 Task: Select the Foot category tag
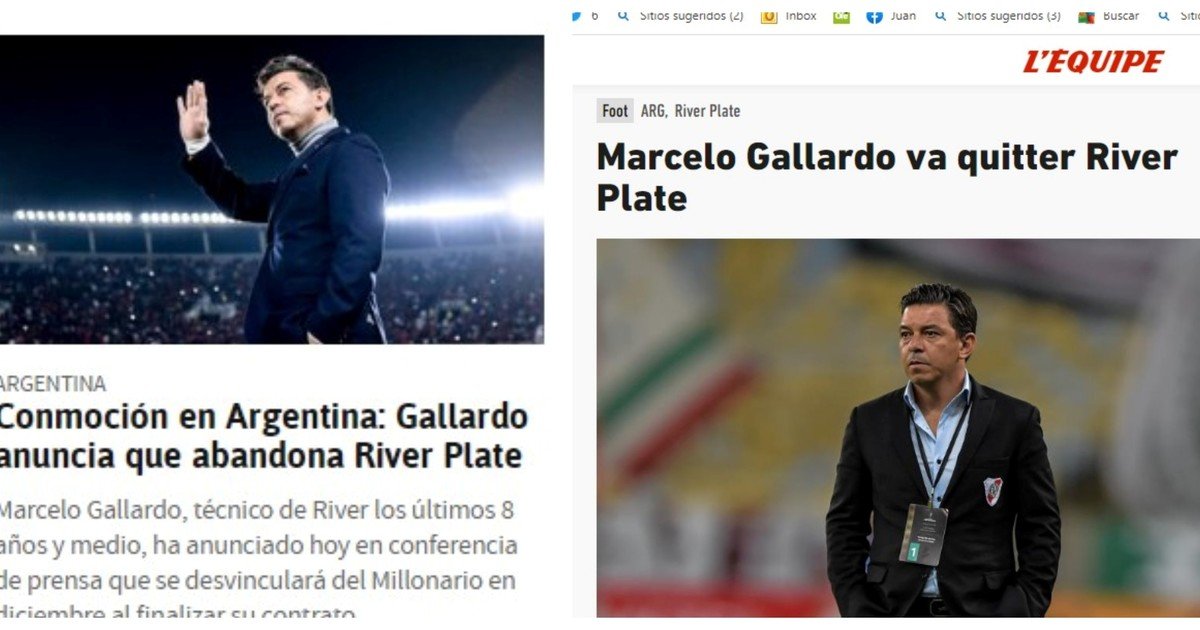615,111
